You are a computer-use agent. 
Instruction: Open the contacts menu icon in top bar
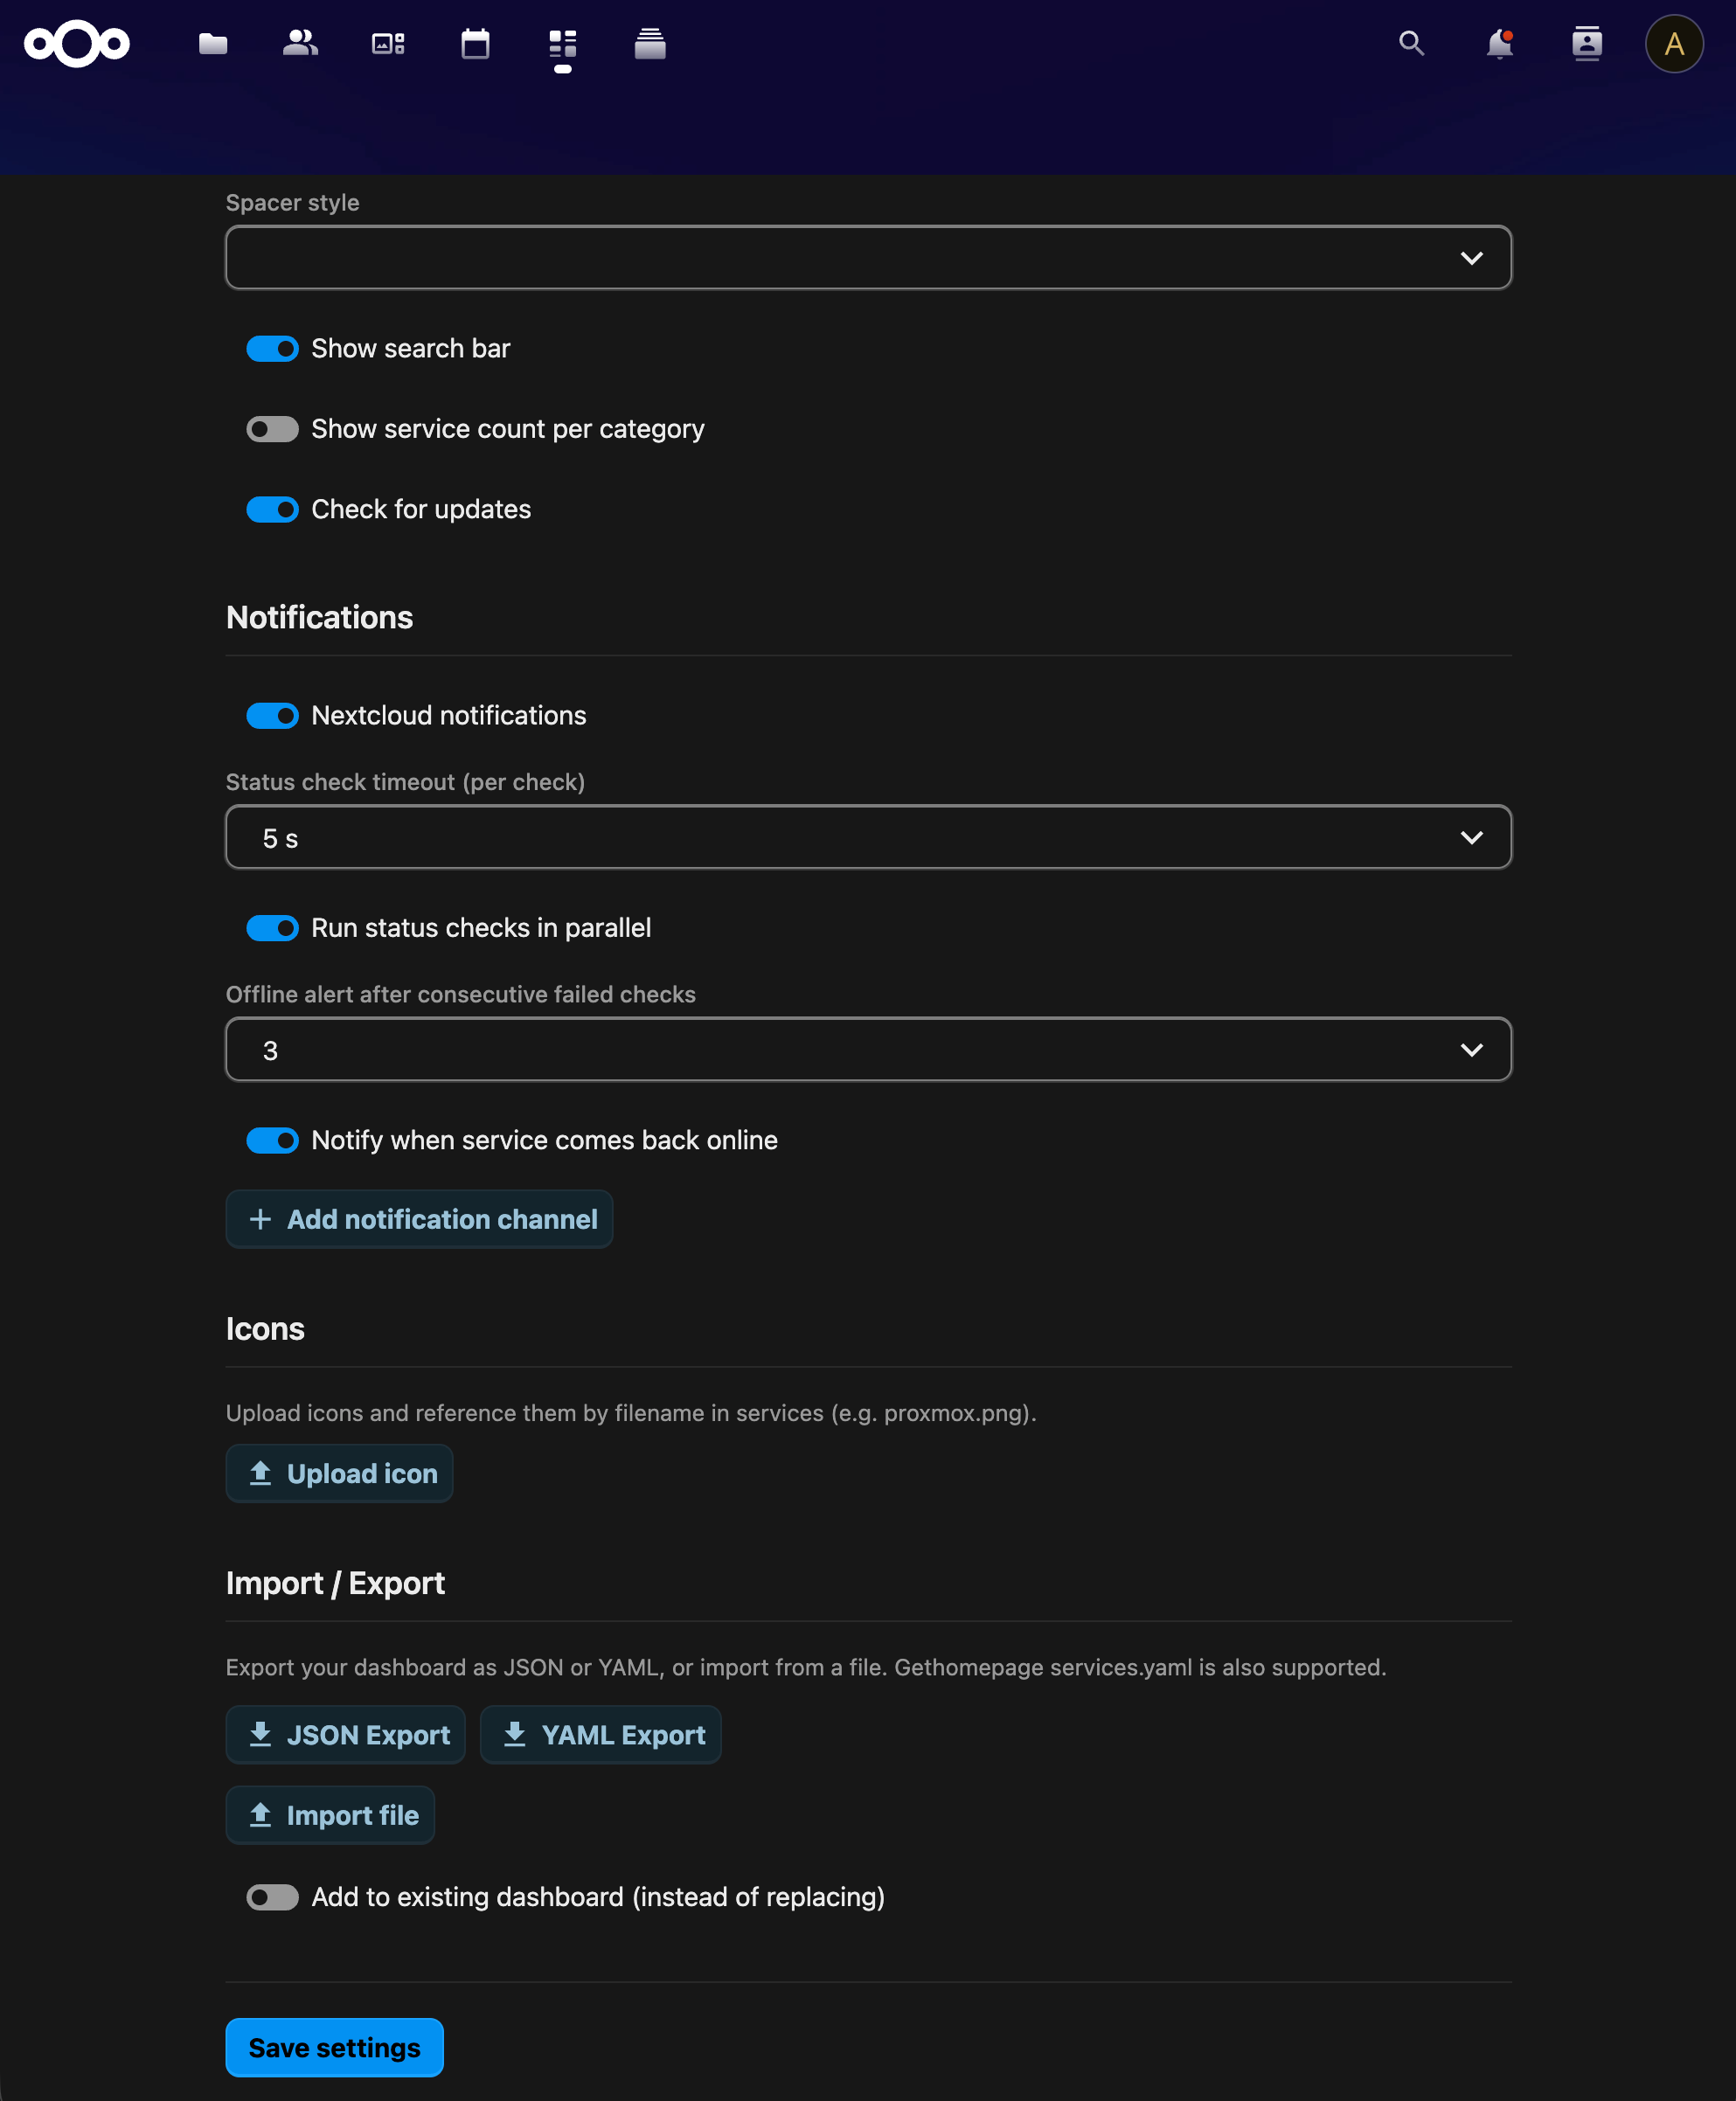point(1586,44)
